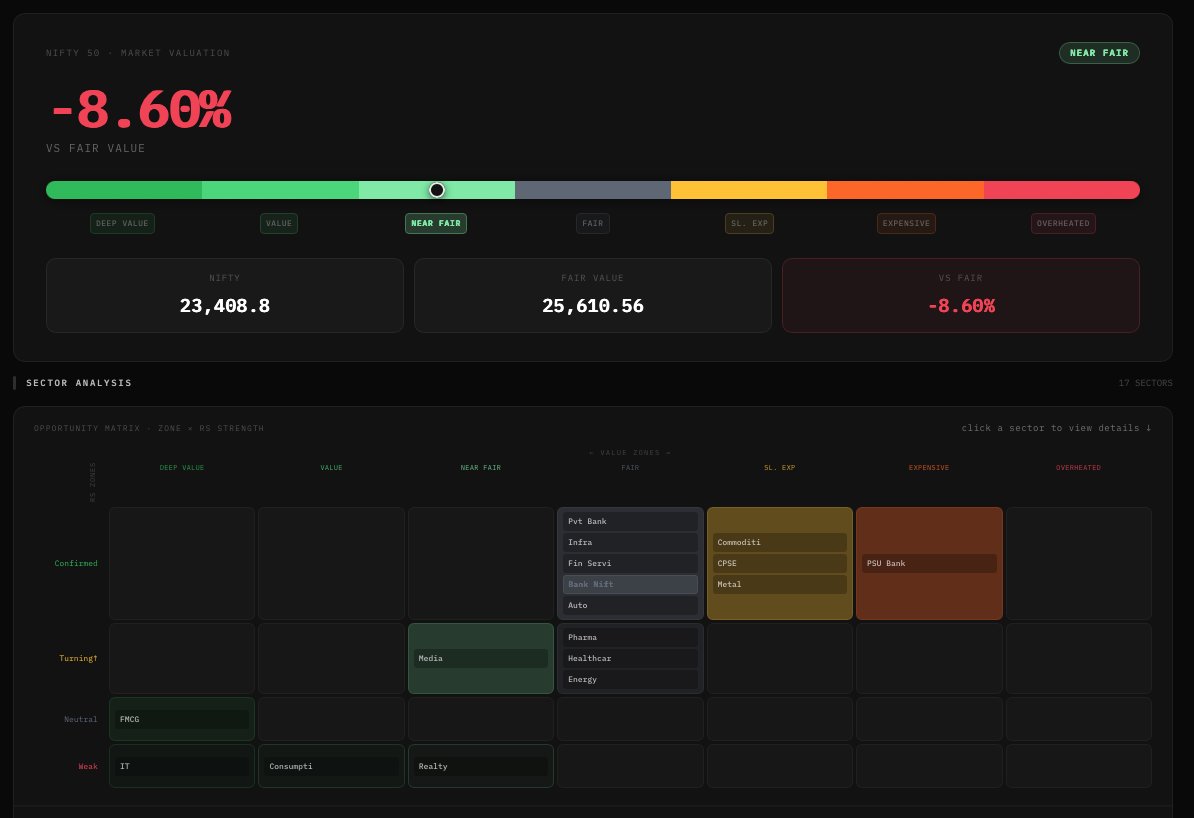Screen dimensions: 1194x818
Task: Click the SECTOR ANALYSIS heading
Action: [79, 383]
